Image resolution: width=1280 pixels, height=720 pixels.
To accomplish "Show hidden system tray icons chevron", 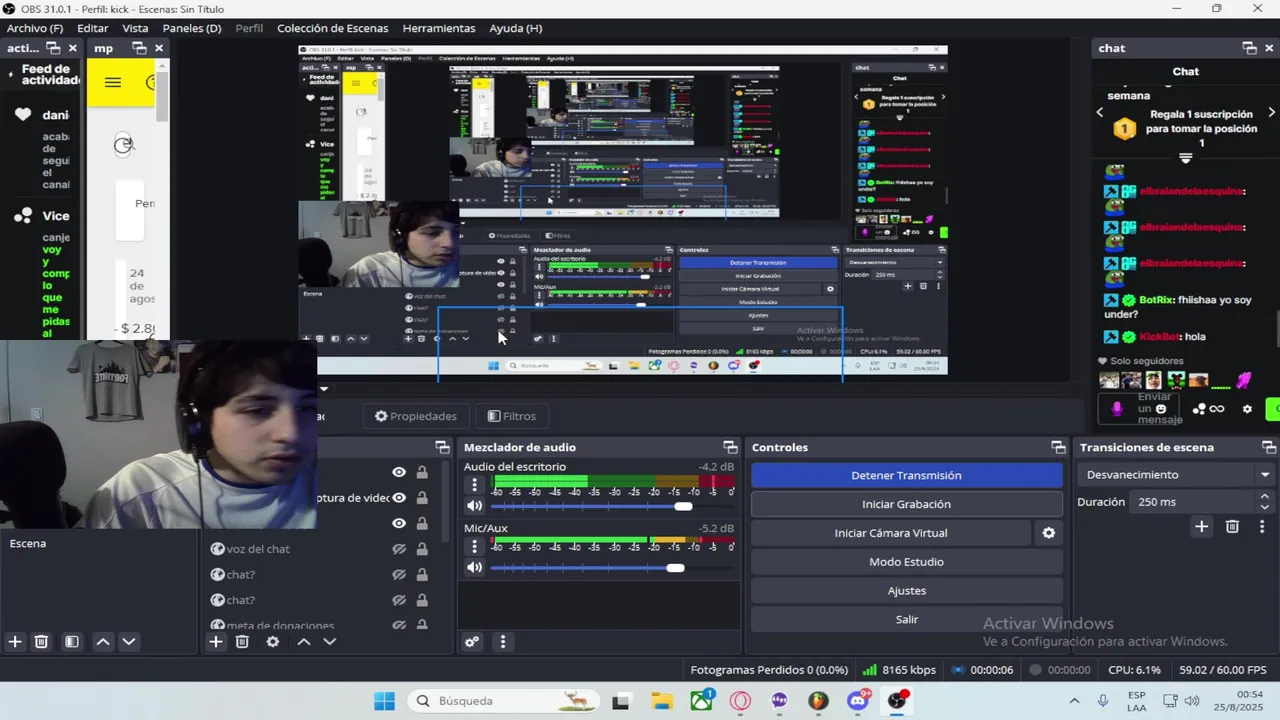I will pos(1074,701).
